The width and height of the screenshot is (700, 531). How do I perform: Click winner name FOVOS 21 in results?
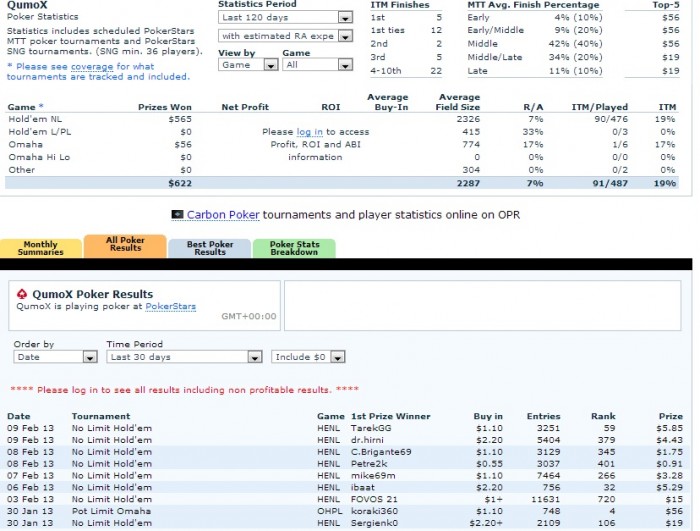point(374,499)
